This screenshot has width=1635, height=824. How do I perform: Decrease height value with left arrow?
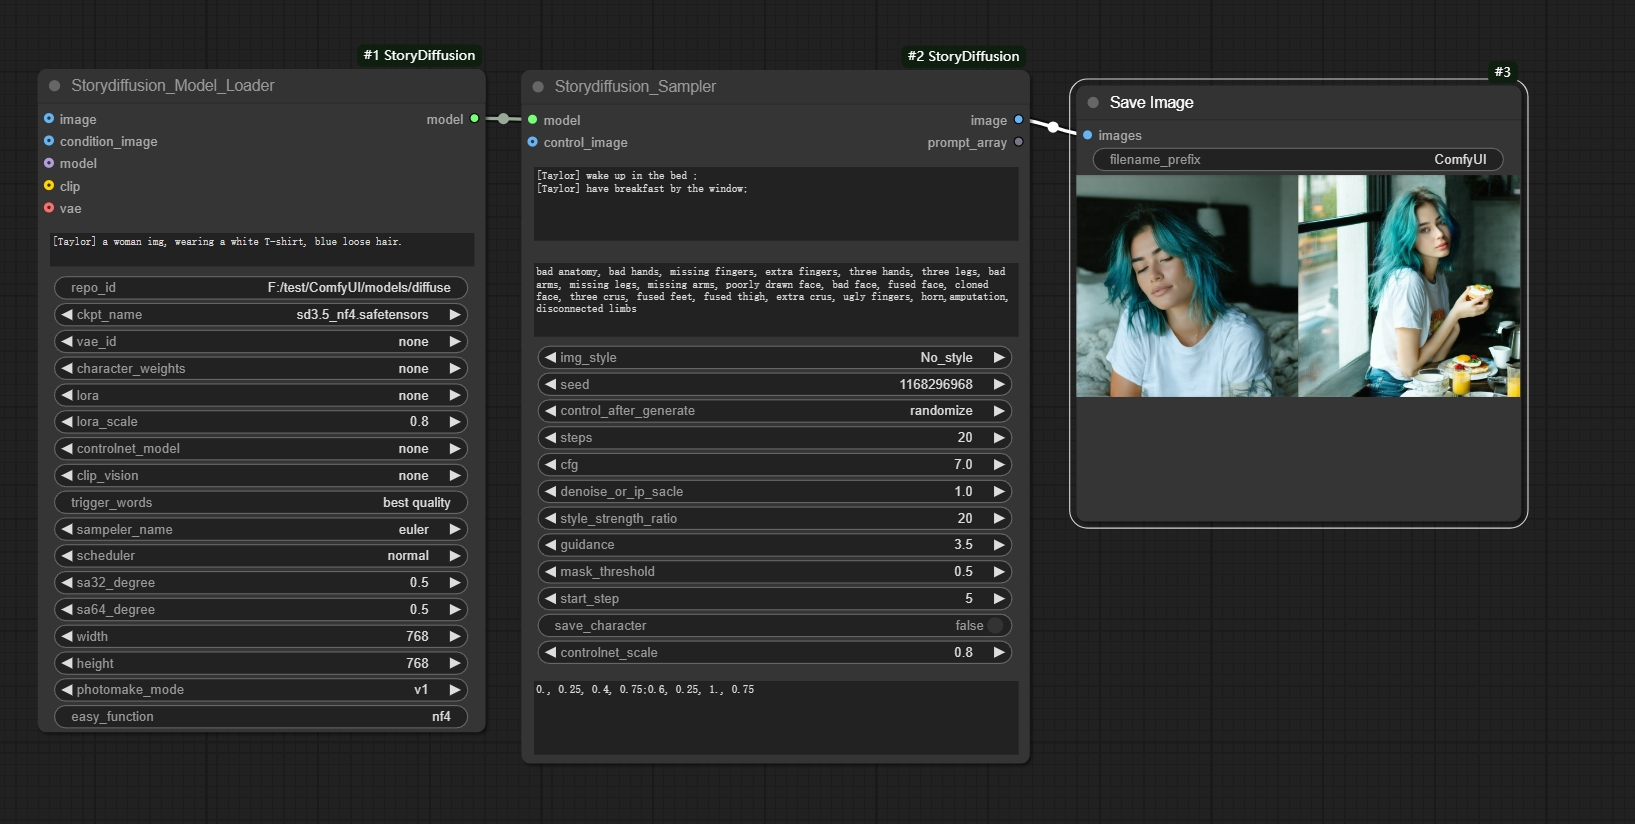point(67,663)
